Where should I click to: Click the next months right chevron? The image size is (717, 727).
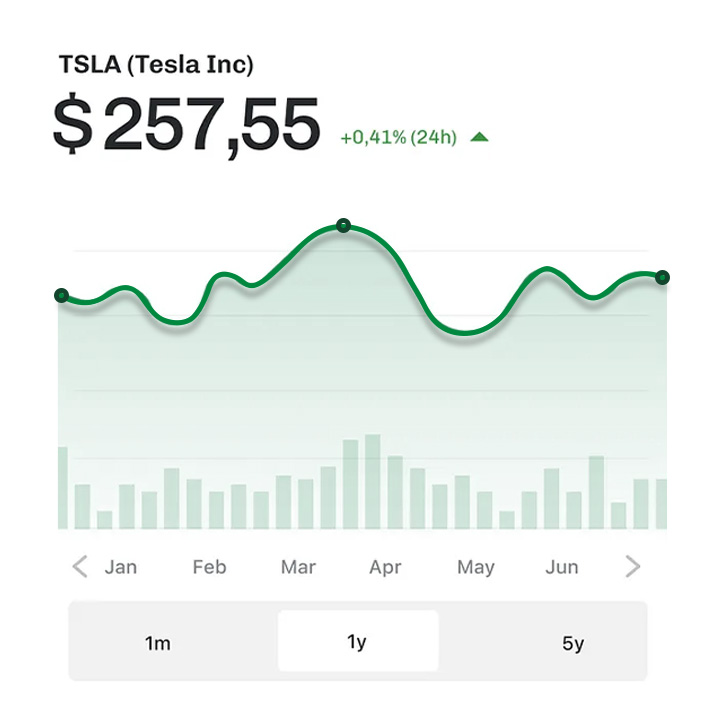[632, 567]
